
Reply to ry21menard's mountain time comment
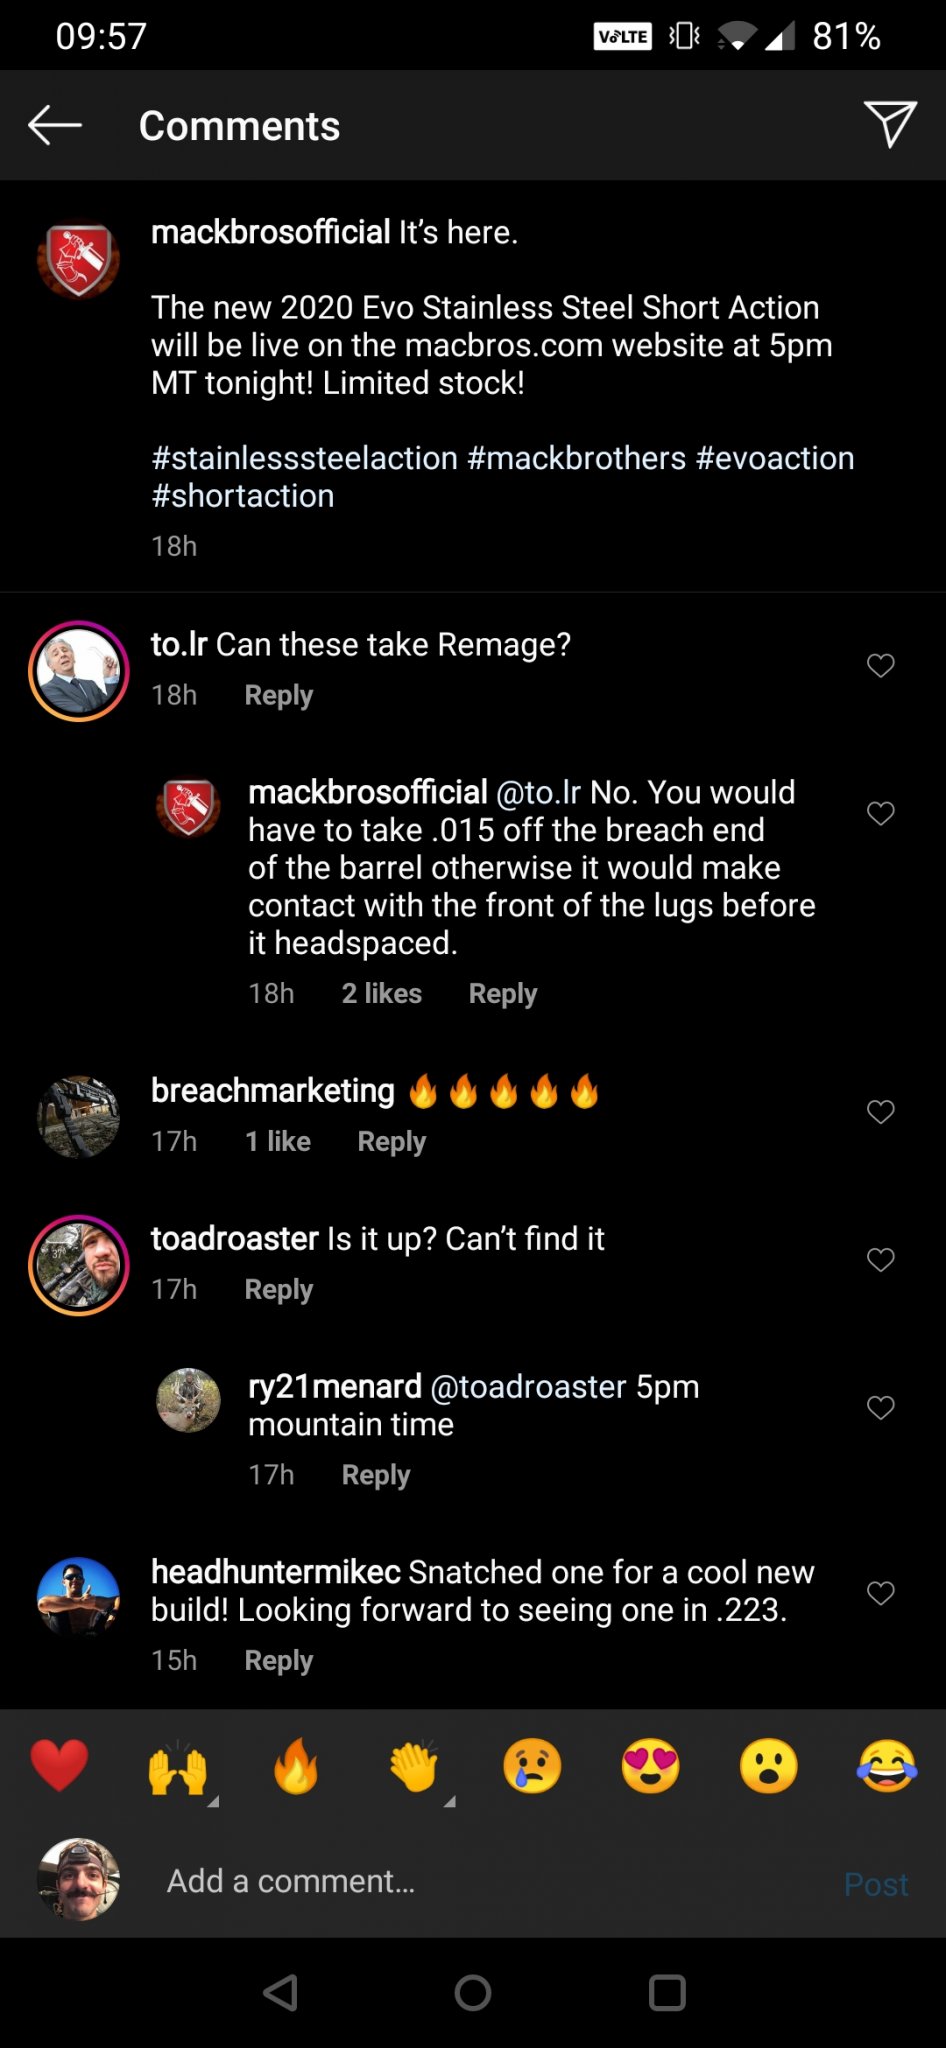(375, 1475)
